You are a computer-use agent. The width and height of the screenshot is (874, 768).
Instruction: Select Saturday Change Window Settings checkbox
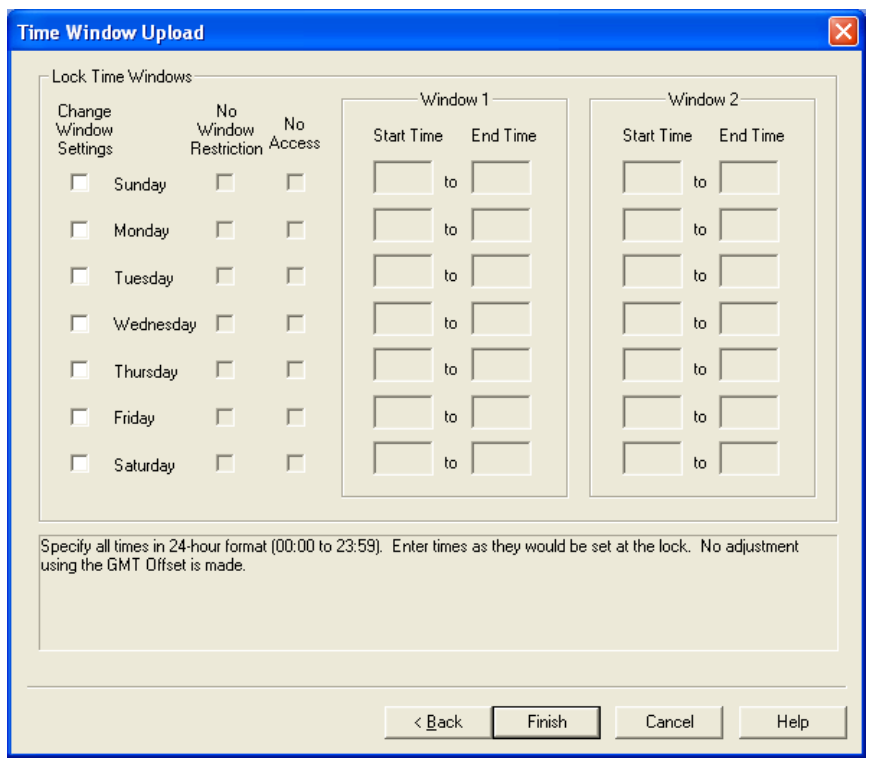80,464
